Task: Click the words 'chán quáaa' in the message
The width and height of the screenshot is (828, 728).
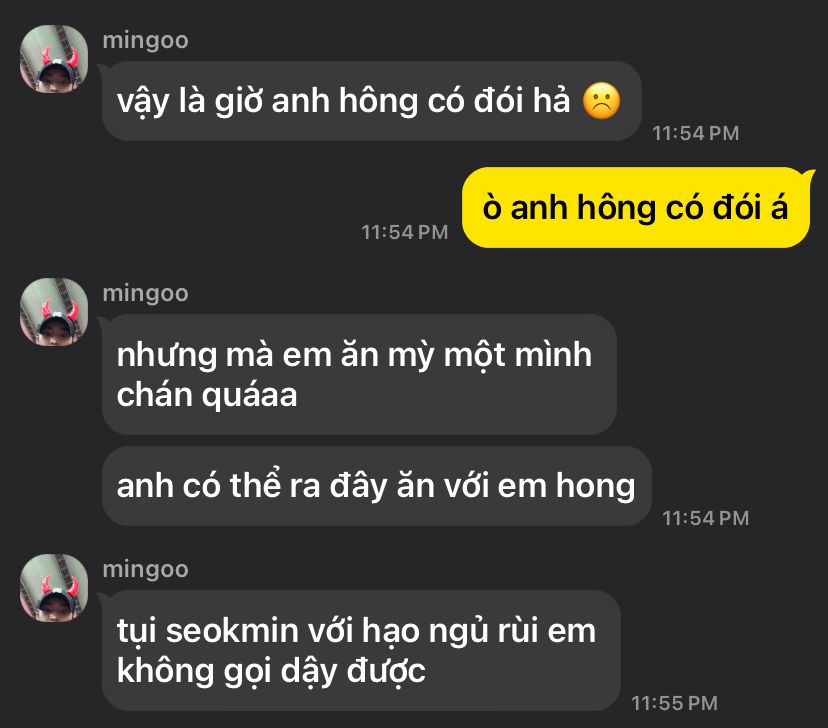Action: pos(207,395)
